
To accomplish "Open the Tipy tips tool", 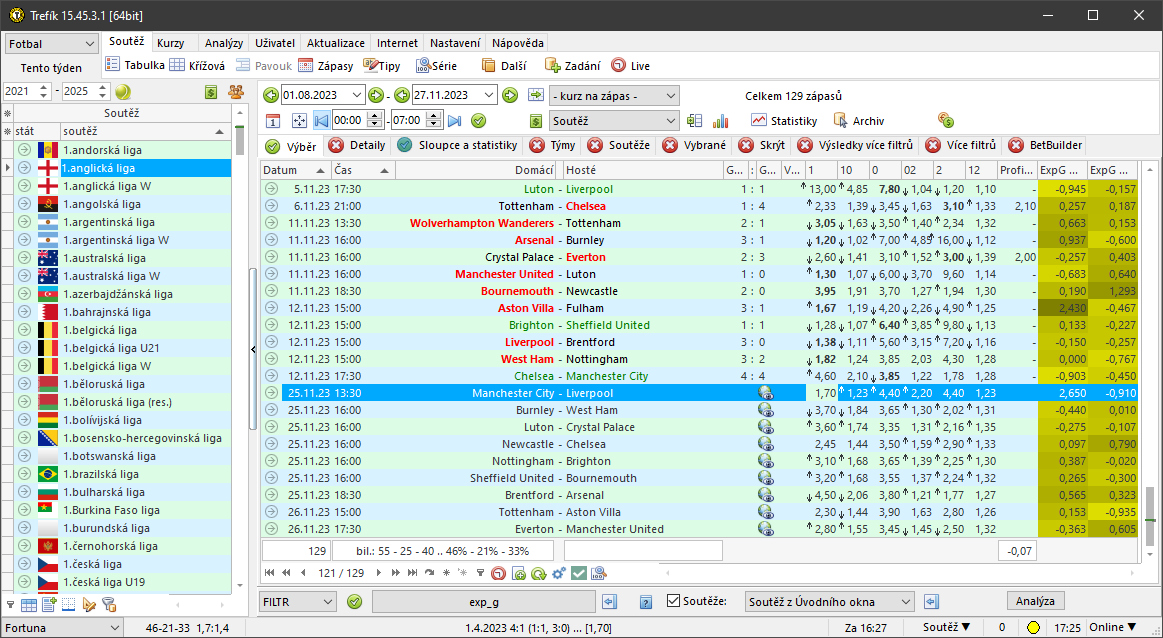I will (381, 65).
